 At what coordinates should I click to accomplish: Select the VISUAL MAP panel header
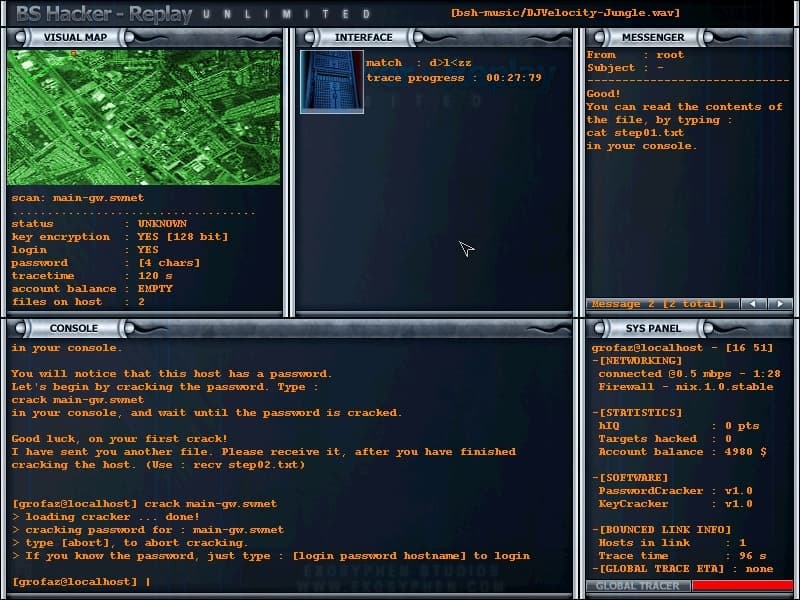[x=76, y=37]
